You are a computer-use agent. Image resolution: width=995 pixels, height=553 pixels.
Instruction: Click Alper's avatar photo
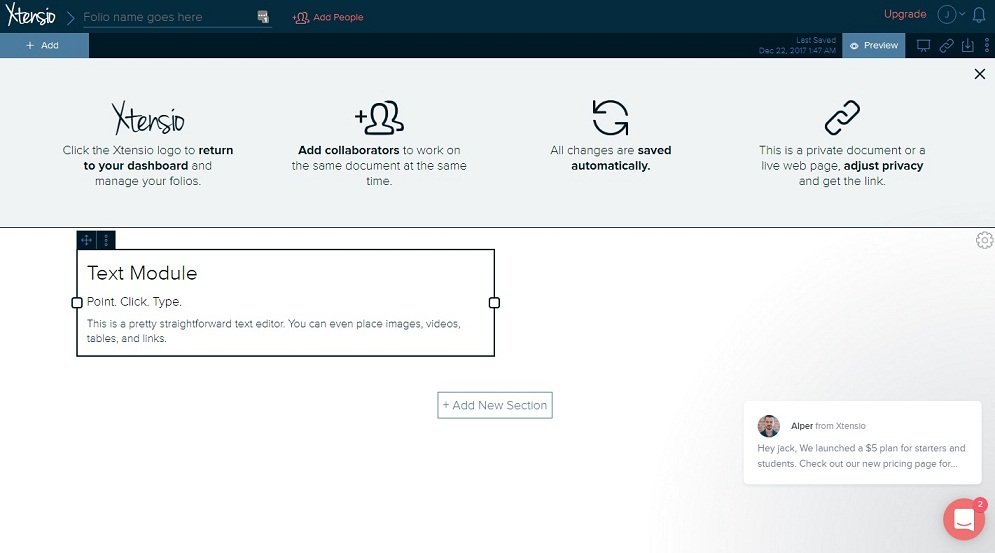point(768,426)
